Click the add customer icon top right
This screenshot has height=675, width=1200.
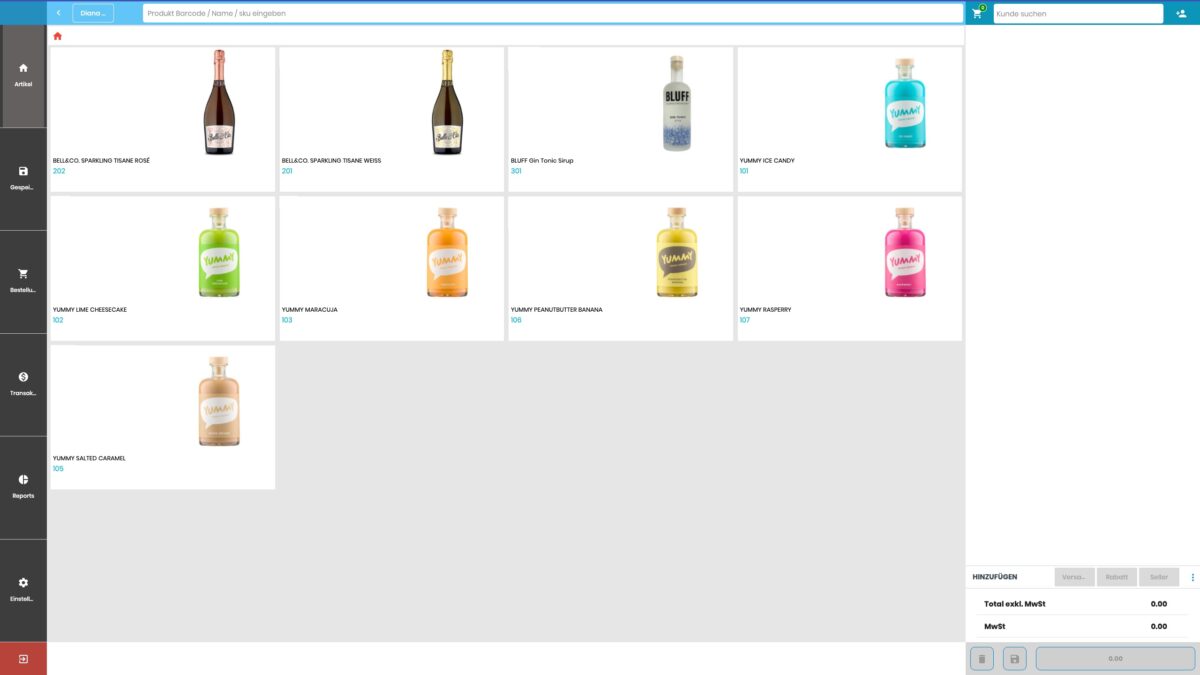coord(1183,13)
